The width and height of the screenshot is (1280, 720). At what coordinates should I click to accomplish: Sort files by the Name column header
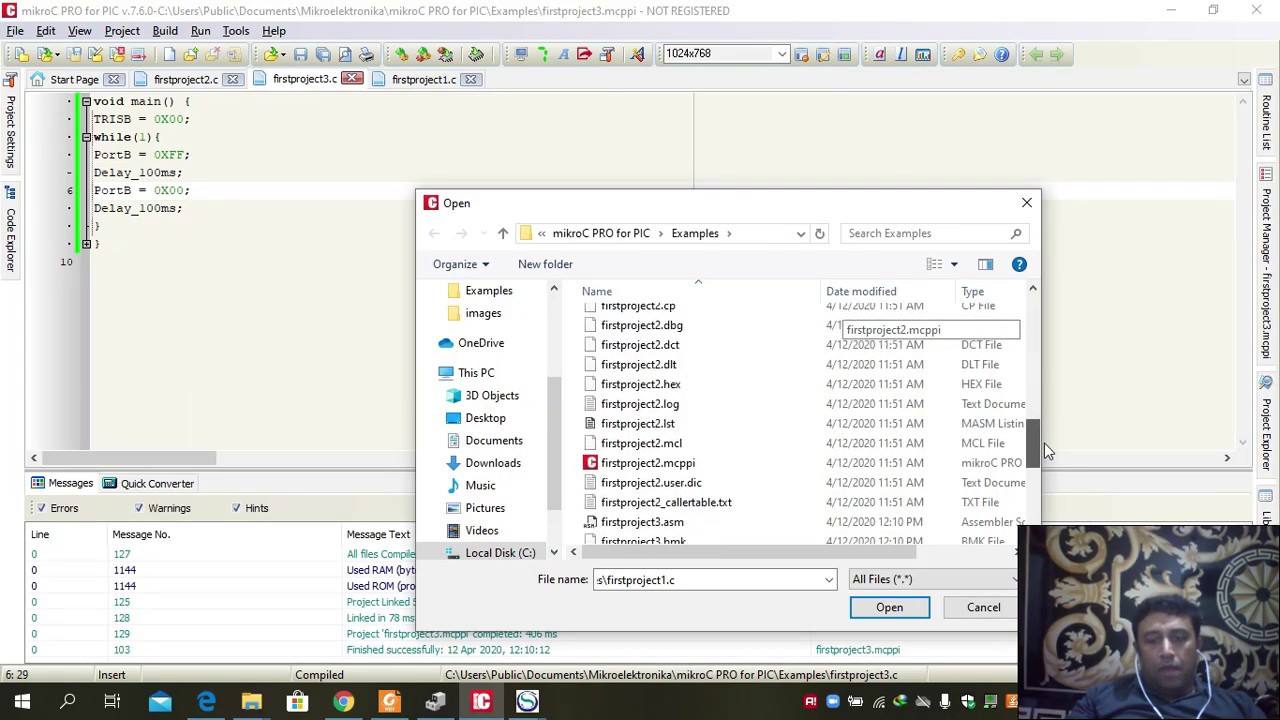click(597, 292)
